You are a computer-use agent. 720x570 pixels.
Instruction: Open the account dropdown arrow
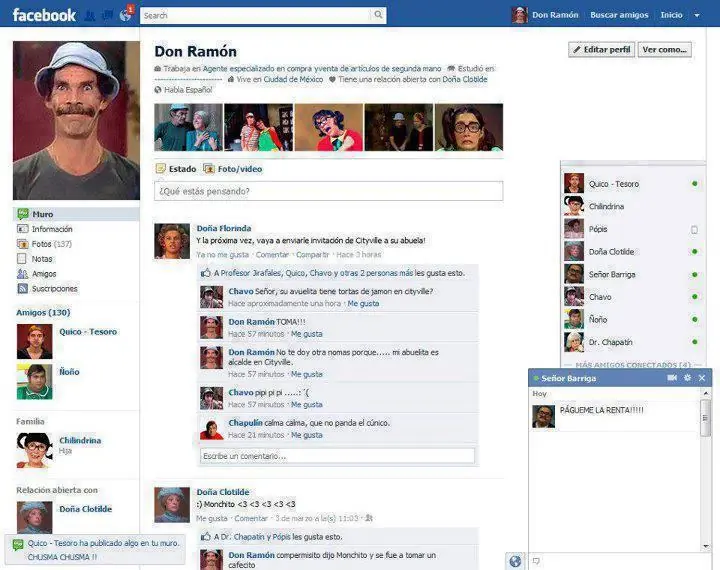pos(697,16)
